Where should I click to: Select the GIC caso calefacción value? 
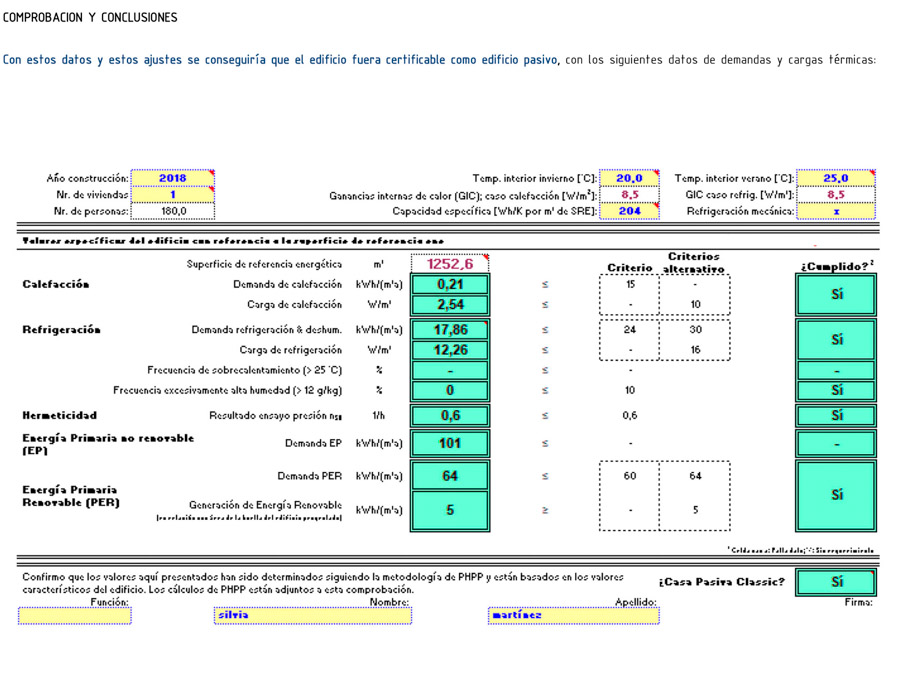[630, 195]
